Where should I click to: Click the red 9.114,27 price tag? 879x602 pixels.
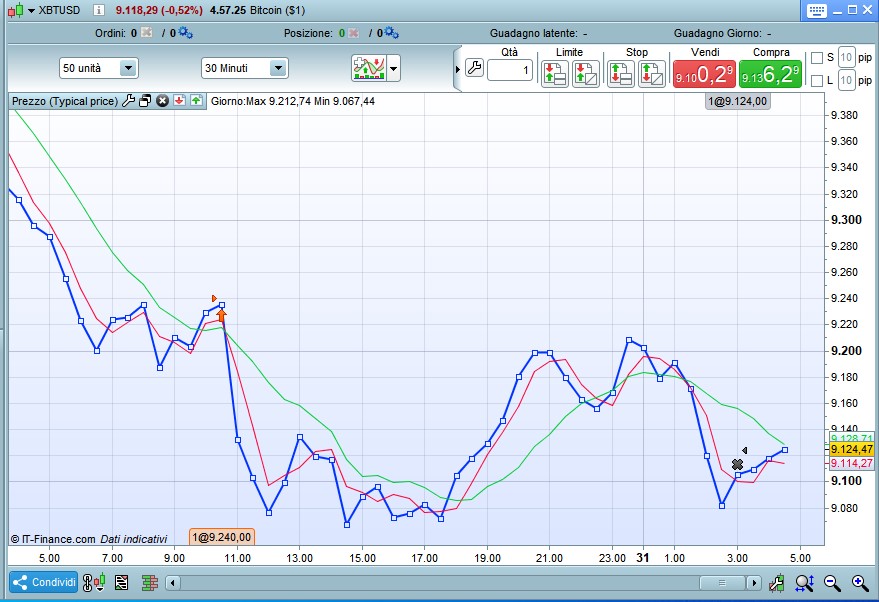click(x=851, y=463)
